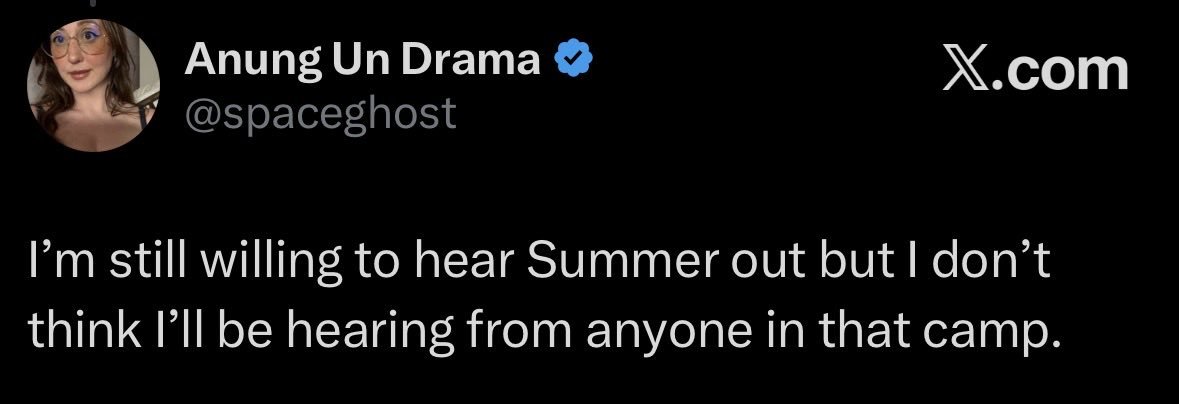1179x404 pixels.
Task: Click the blue verified checkmark badge
Action: point(574,60)
